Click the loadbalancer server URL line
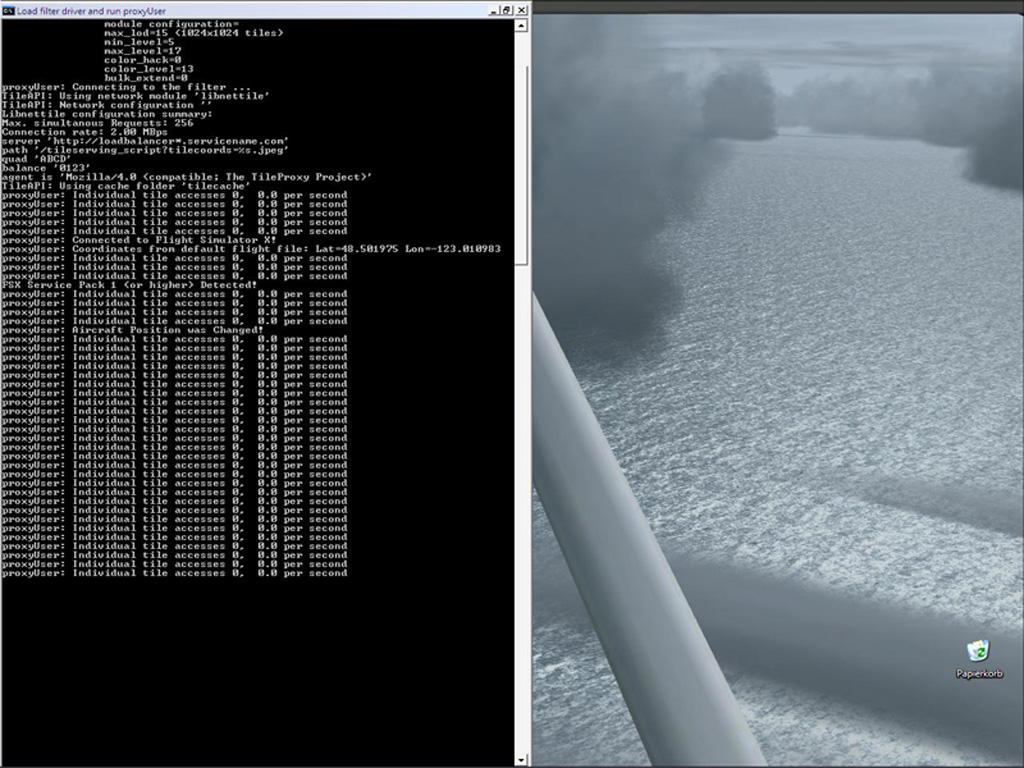1024x768 pixels. [145, 141]
